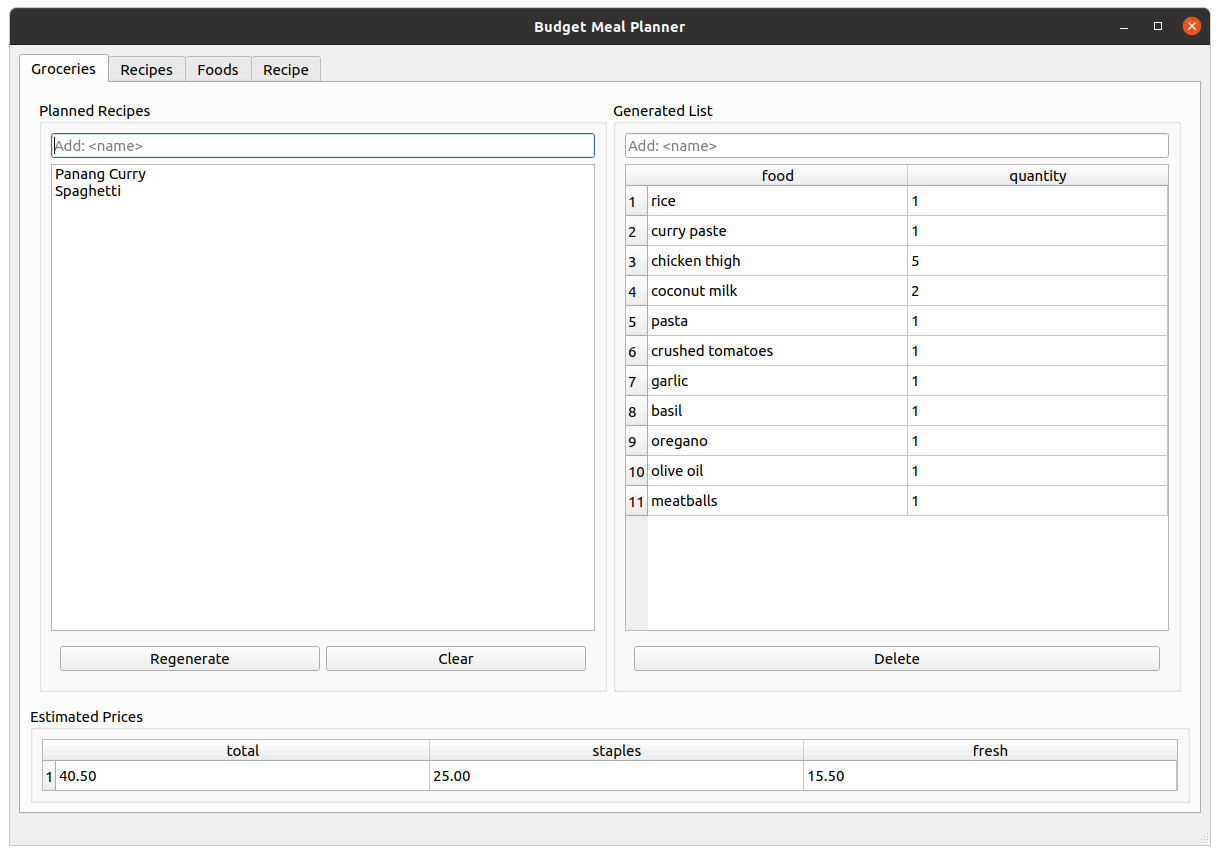Select quantity cell for chicken thigh

pos(1037,261)
